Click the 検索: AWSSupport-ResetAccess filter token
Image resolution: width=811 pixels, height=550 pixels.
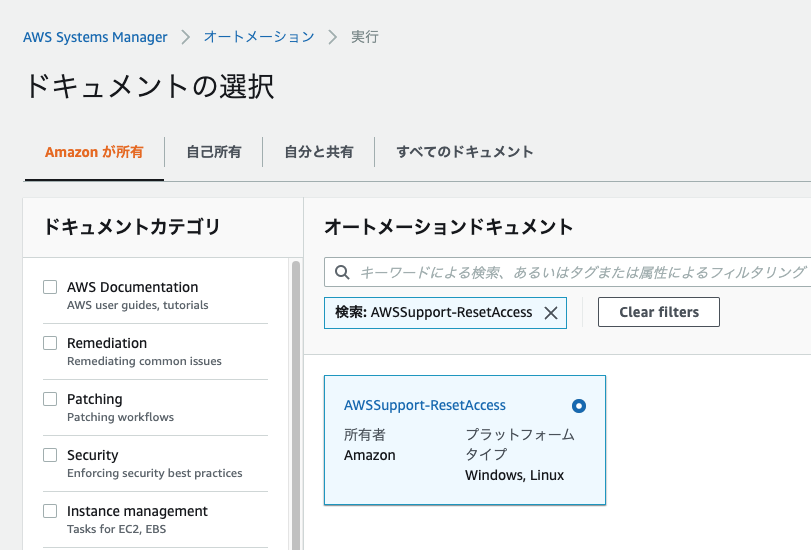tap(445, 313)
